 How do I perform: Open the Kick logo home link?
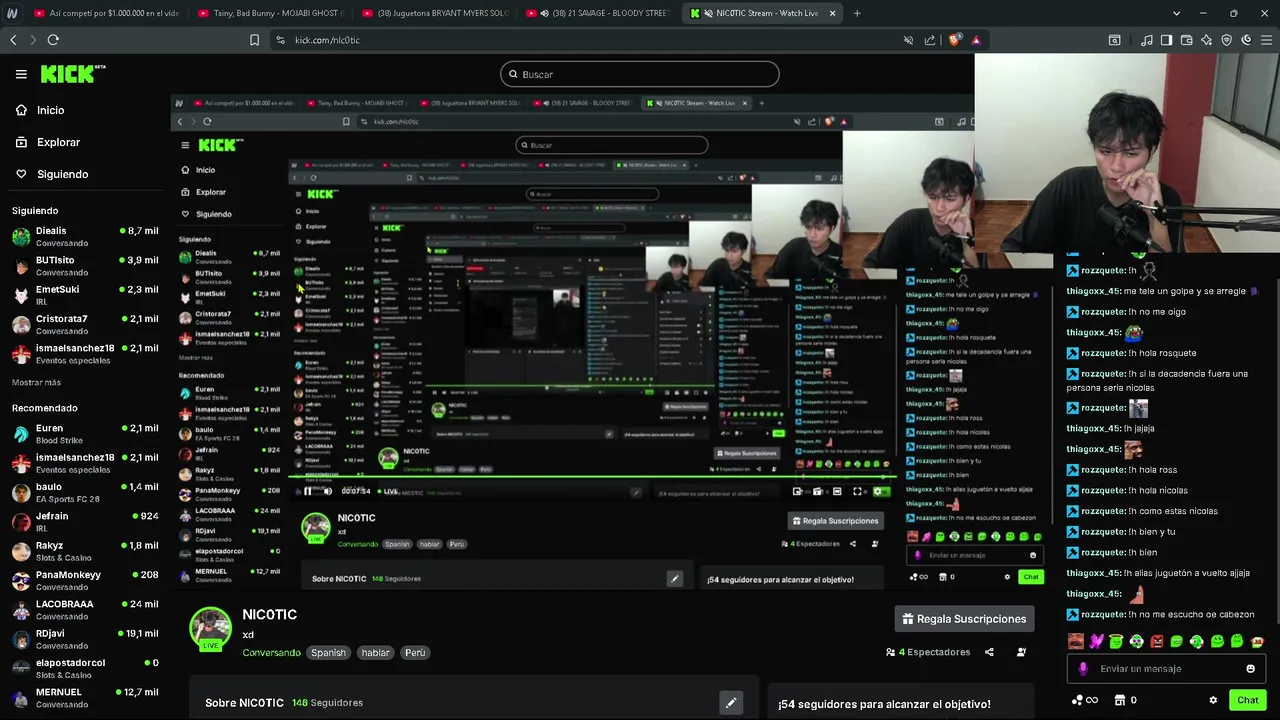coord(73,74)
